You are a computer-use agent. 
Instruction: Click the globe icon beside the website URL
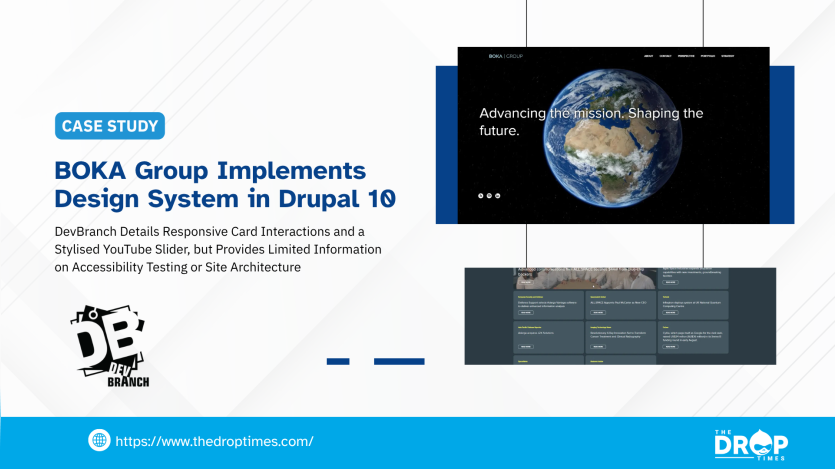pyautogui.click(x=99, y=440)
